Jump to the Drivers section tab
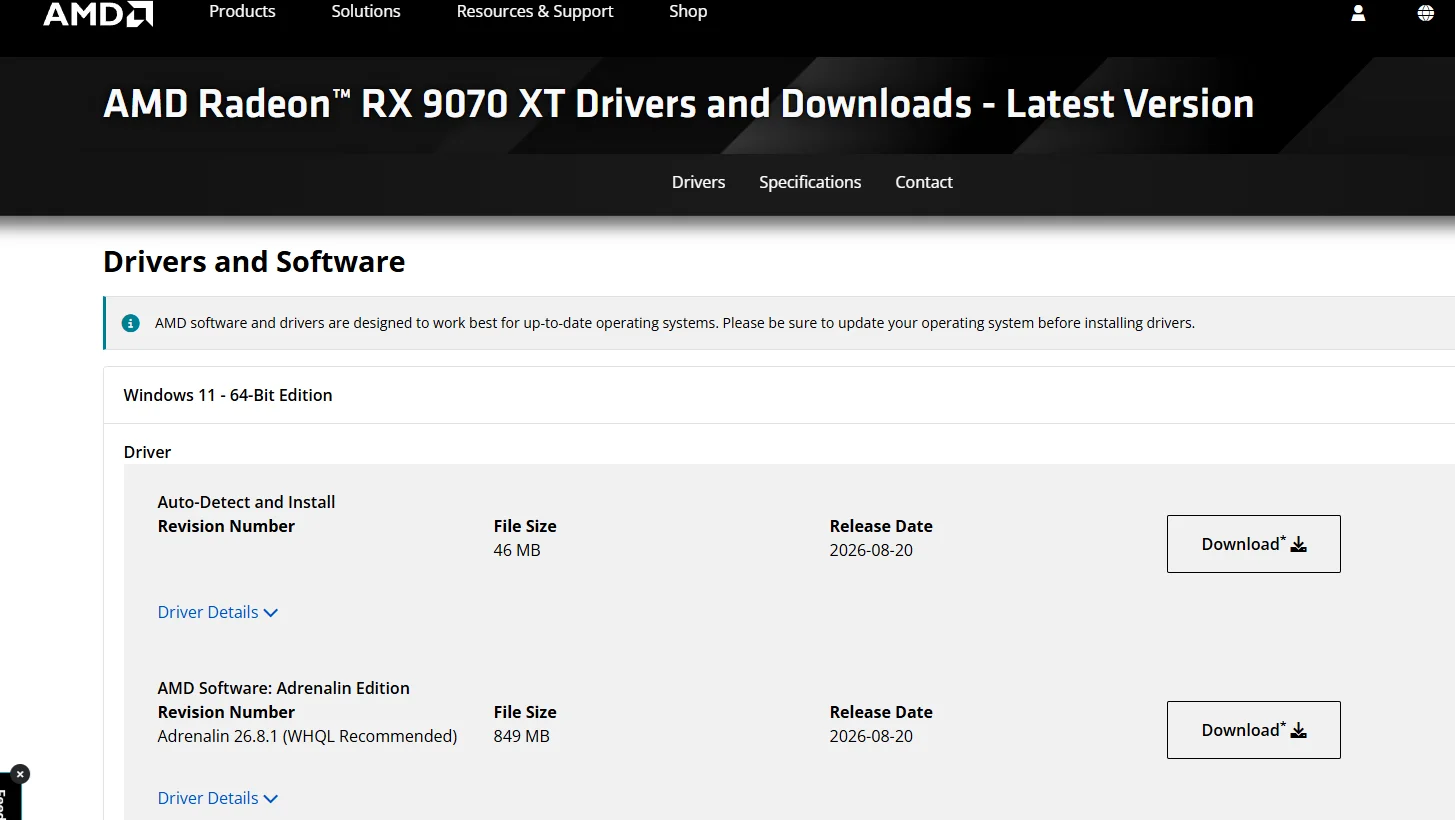This screenshot has width=1455, height=820. click(699, 182)
